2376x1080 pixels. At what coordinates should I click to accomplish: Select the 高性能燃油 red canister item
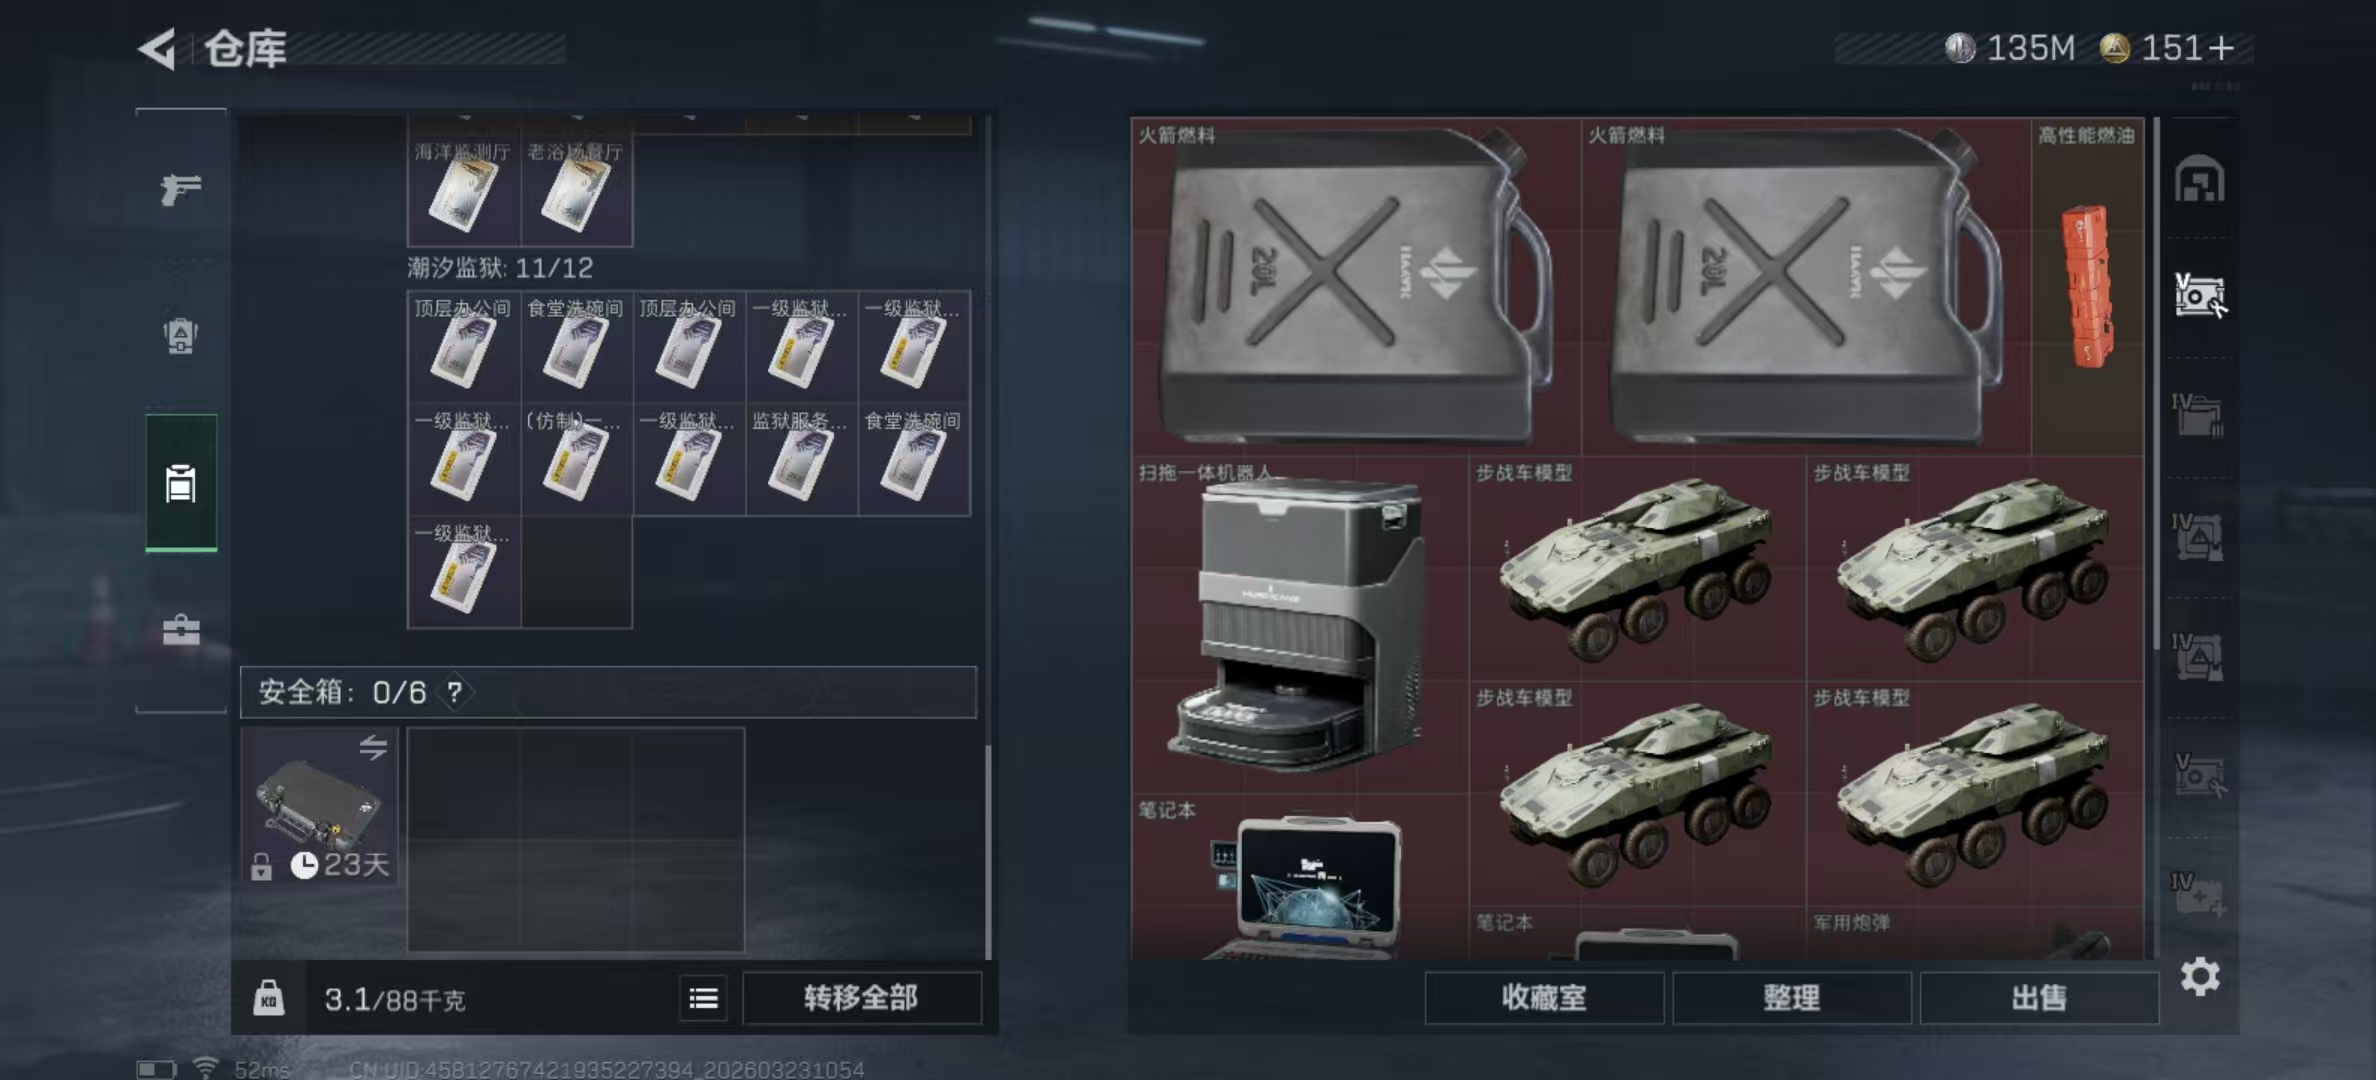2087,287
